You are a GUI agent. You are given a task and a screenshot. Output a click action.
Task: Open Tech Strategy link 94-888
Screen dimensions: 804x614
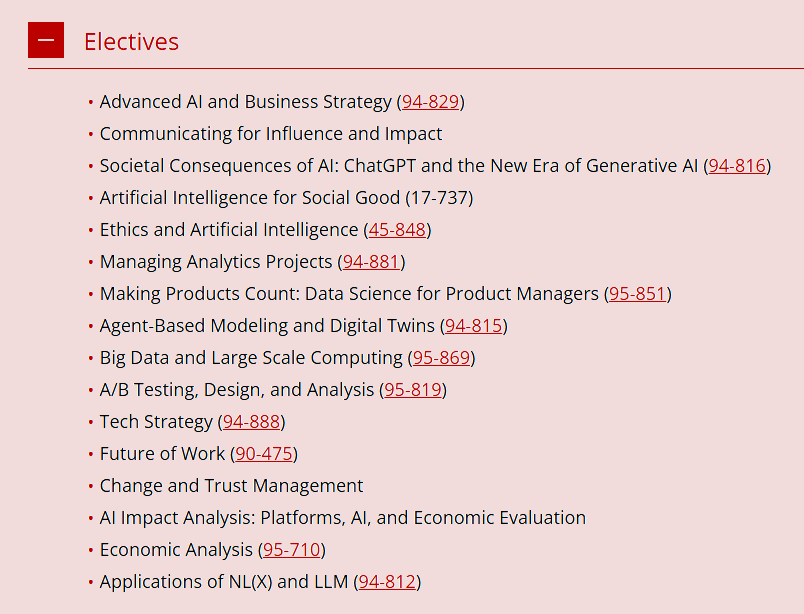pos(251,422)
